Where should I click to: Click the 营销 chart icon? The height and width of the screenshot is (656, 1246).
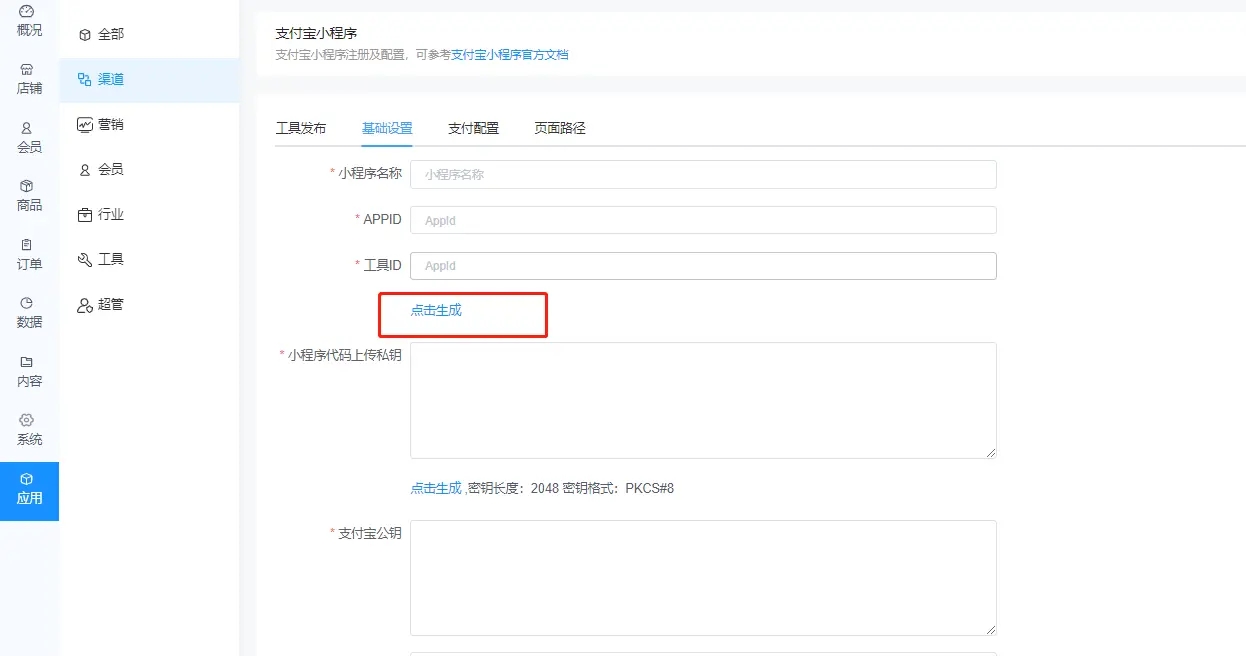pos(85,124)
